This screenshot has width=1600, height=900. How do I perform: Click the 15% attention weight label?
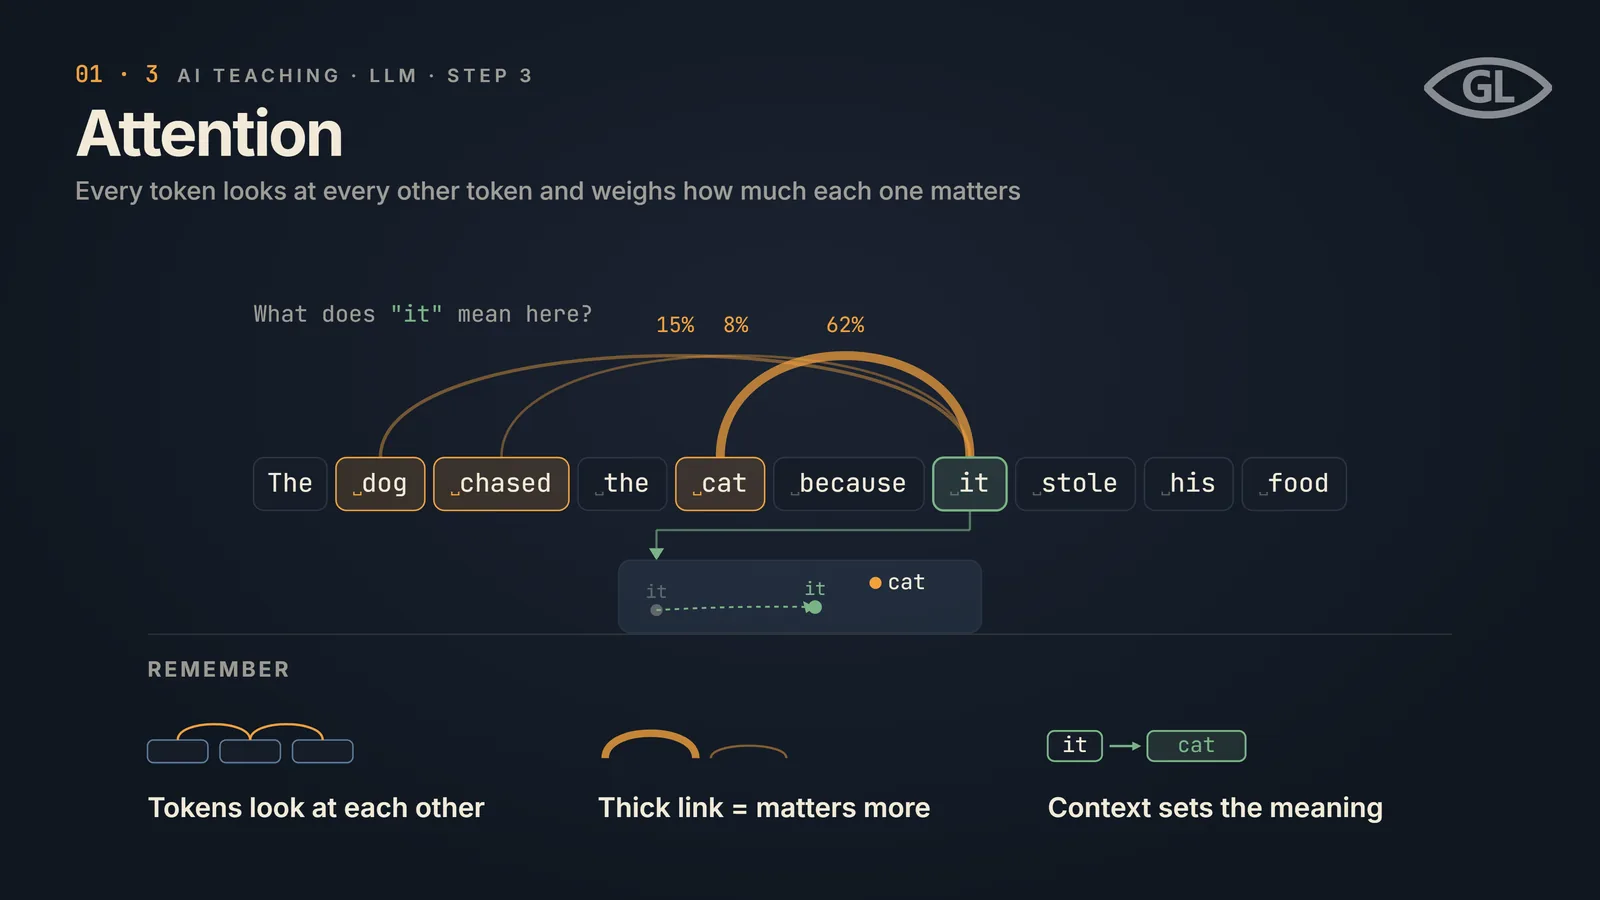tap(675, 325)
